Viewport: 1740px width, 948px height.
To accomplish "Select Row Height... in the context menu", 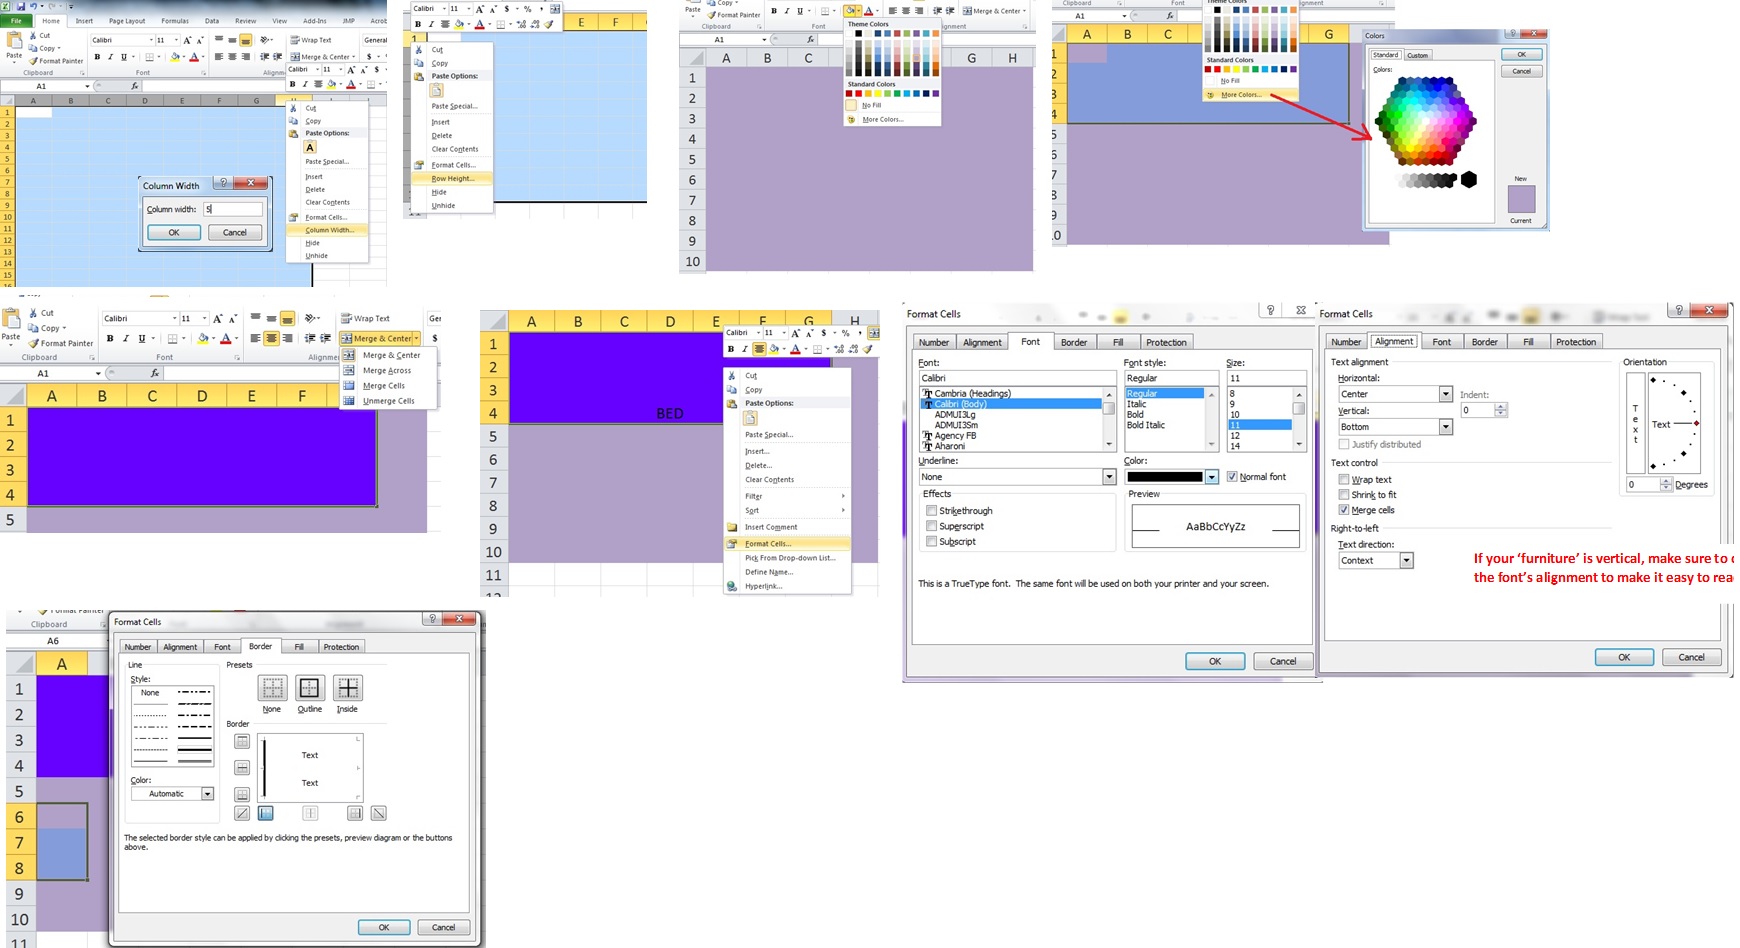I will coord(452,178).
